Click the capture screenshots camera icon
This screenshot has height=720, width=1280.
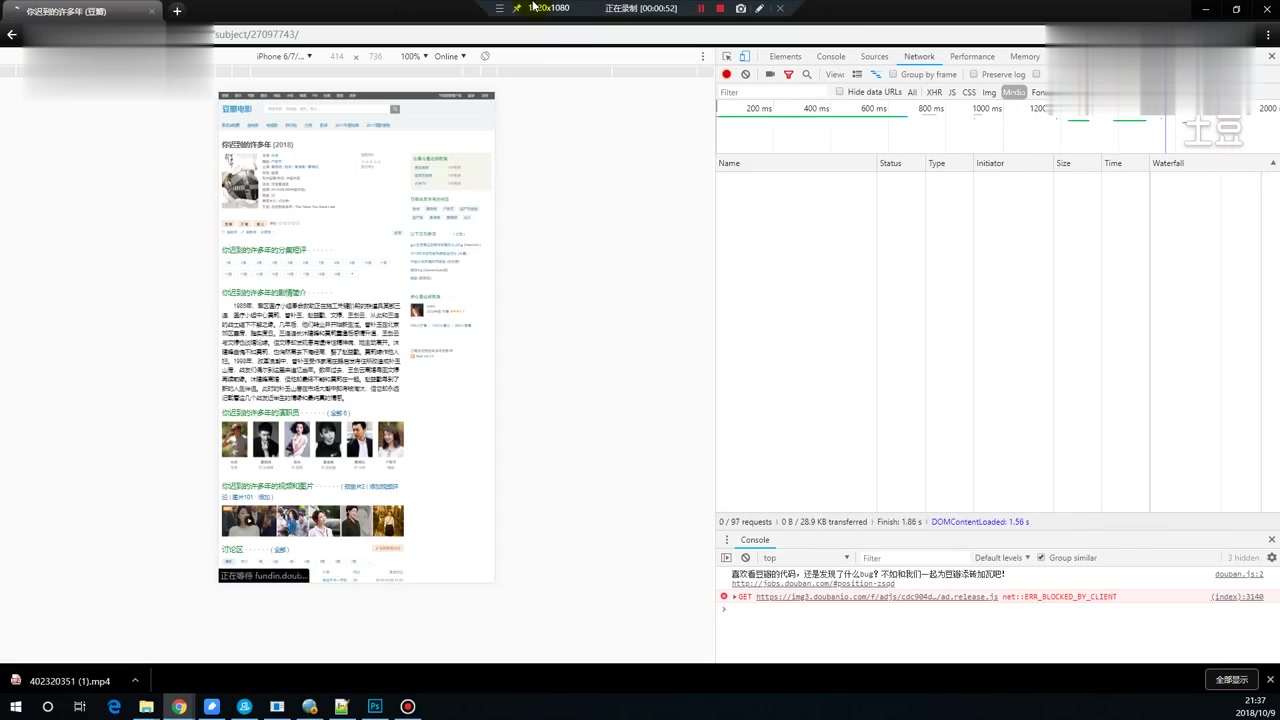tap(769, 74)
